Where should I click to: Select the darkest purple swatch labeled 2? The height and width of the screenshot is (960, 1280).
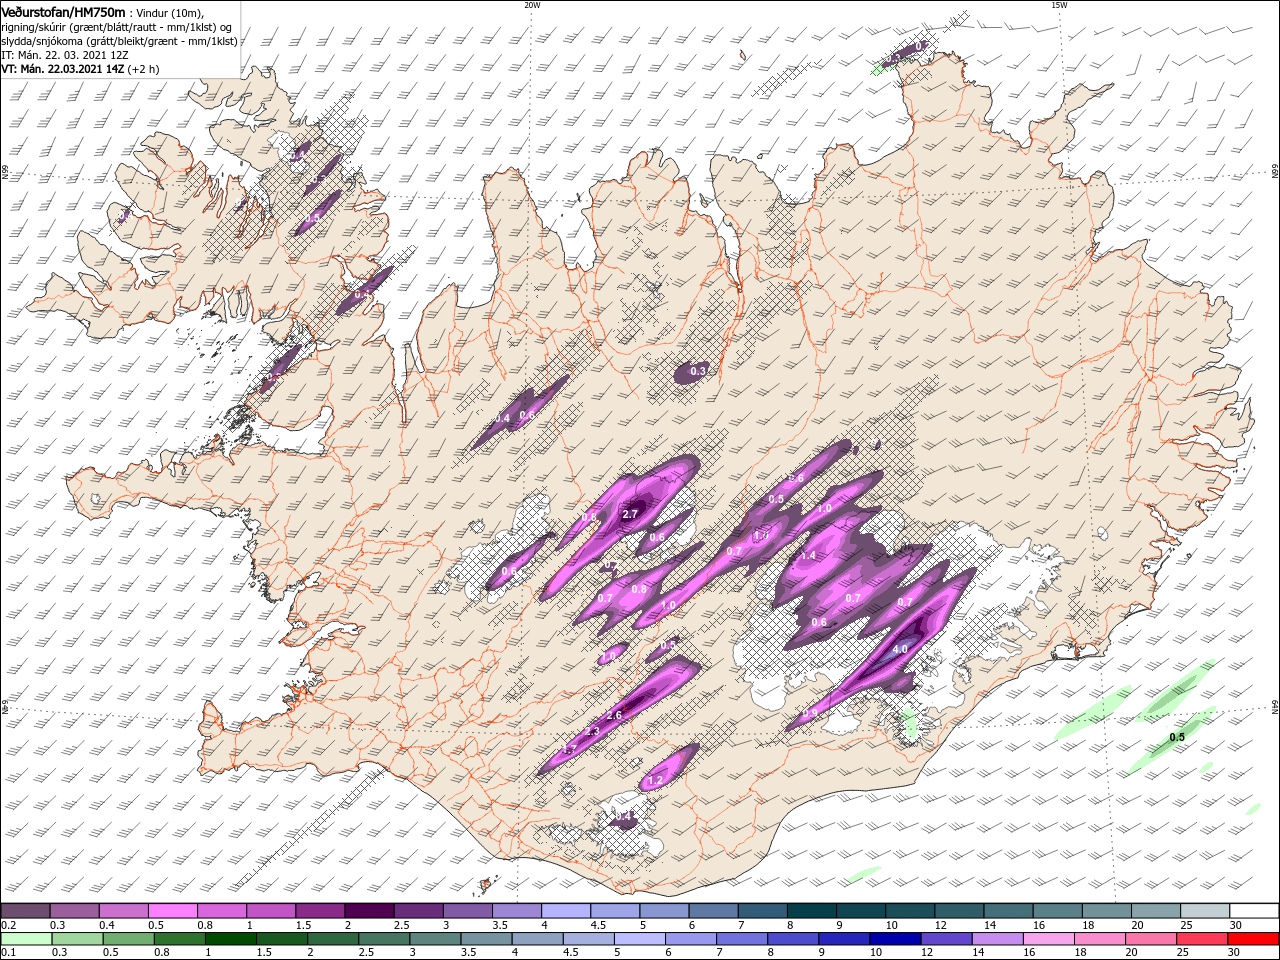click(x=369, y=911)
